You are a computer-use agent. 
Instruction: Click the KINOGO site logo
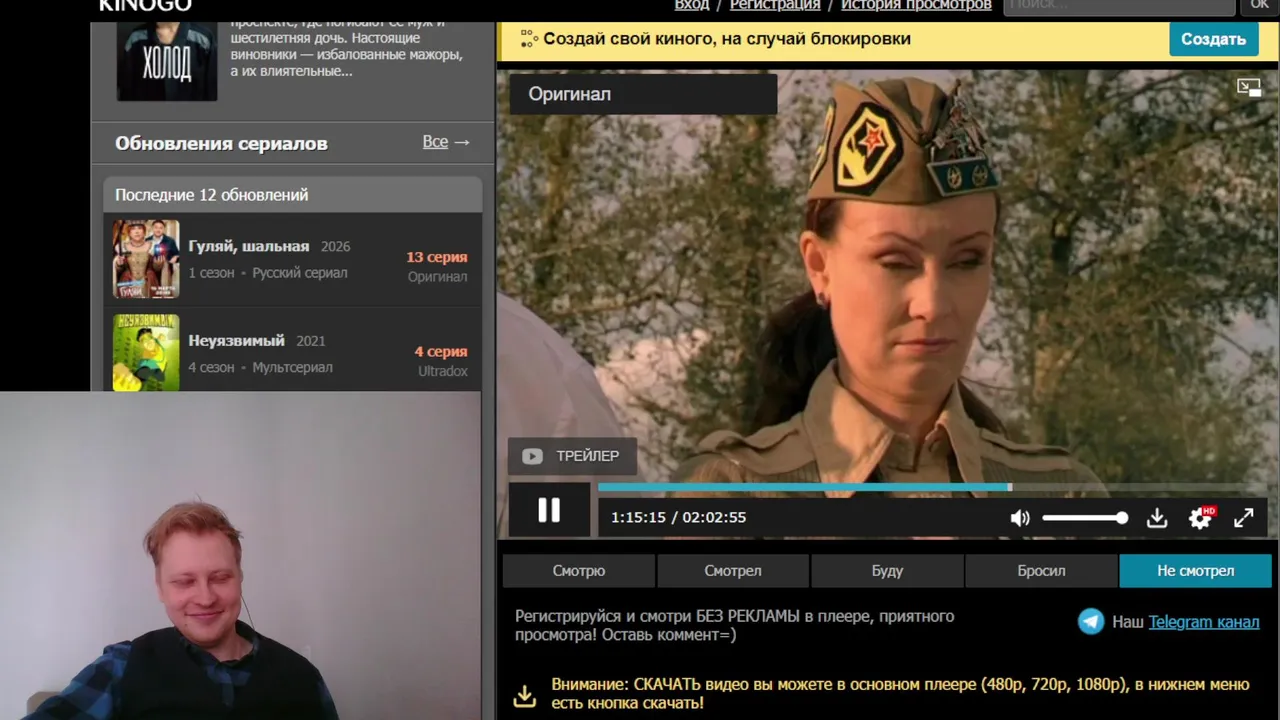pos(145,5)
